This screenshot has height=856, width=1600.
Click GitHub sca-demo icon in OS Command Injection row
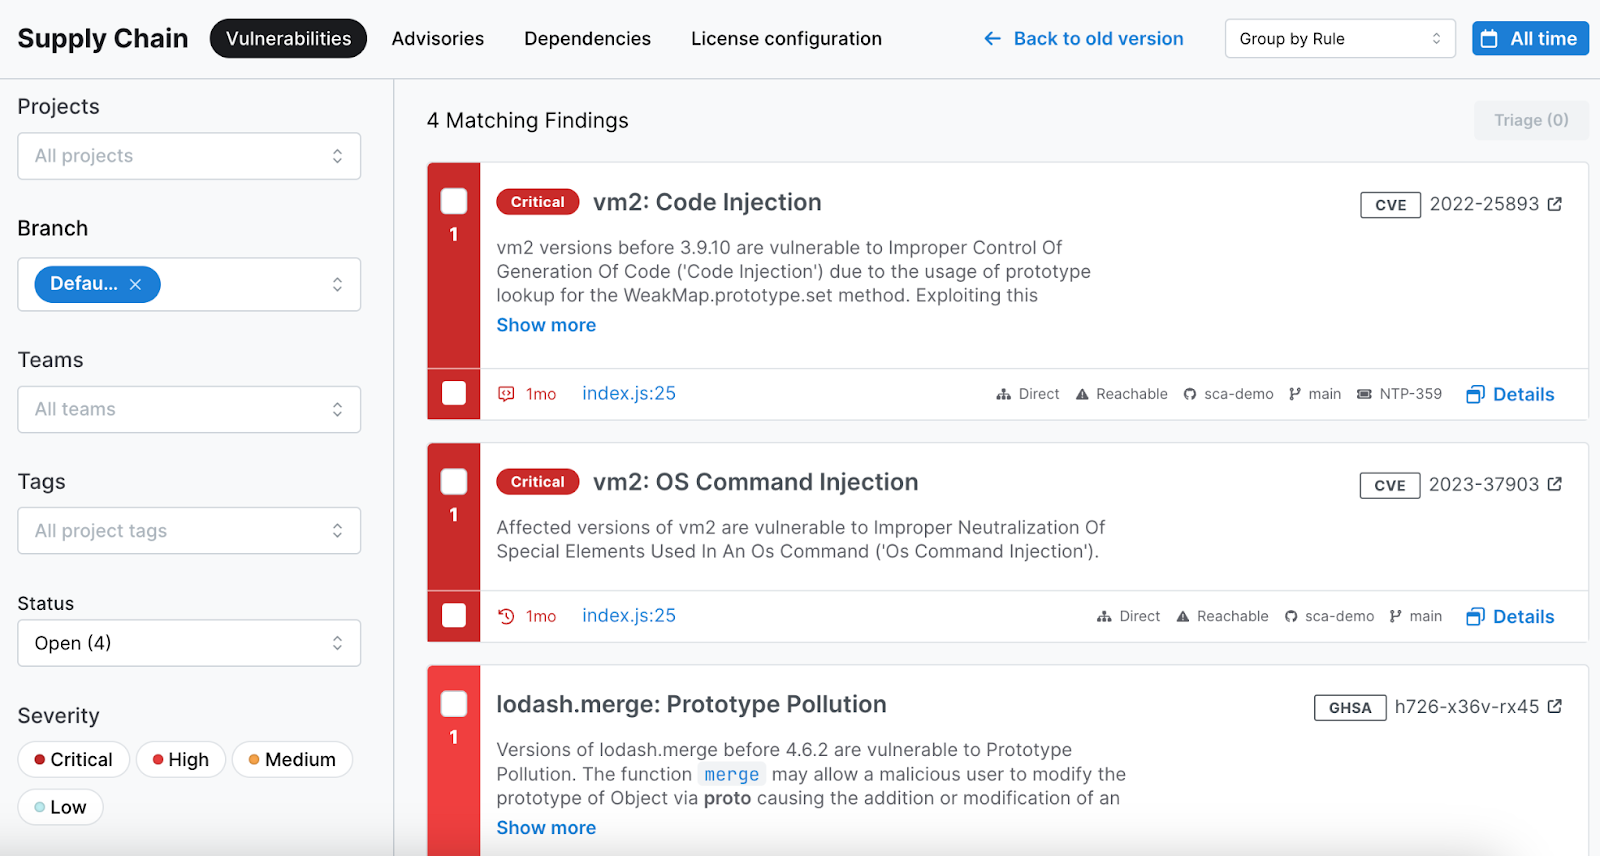[x=1291, y=616]
